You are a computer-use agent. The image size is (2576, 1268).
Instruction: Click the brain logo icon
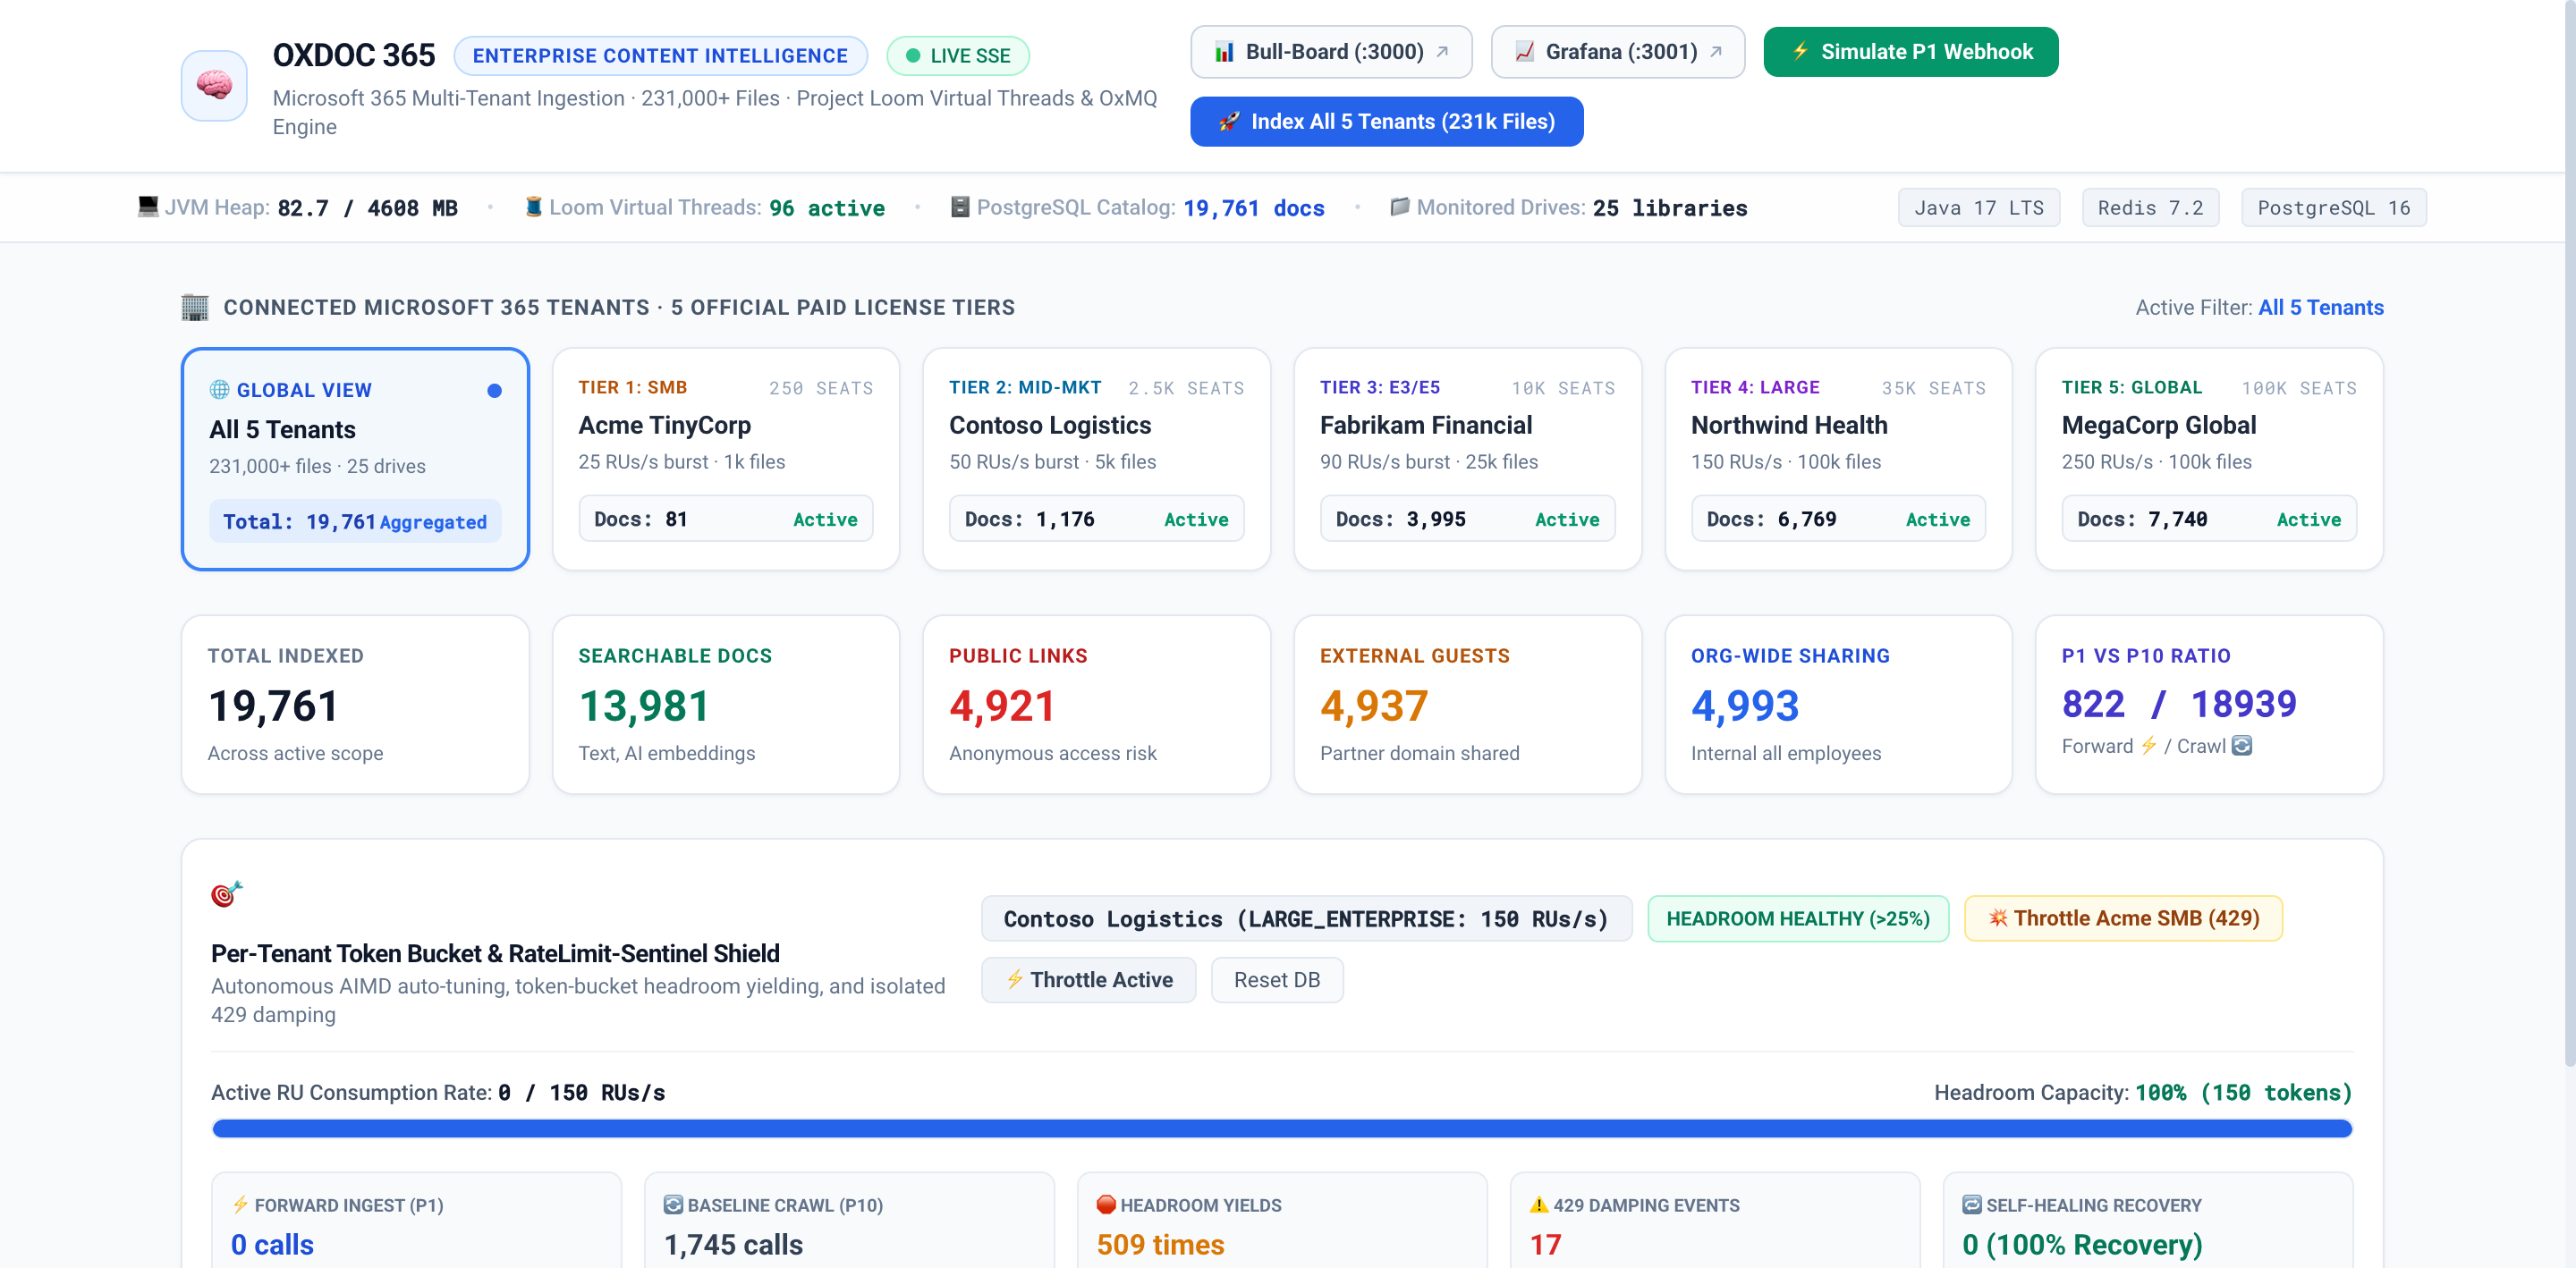click(214, 85)
